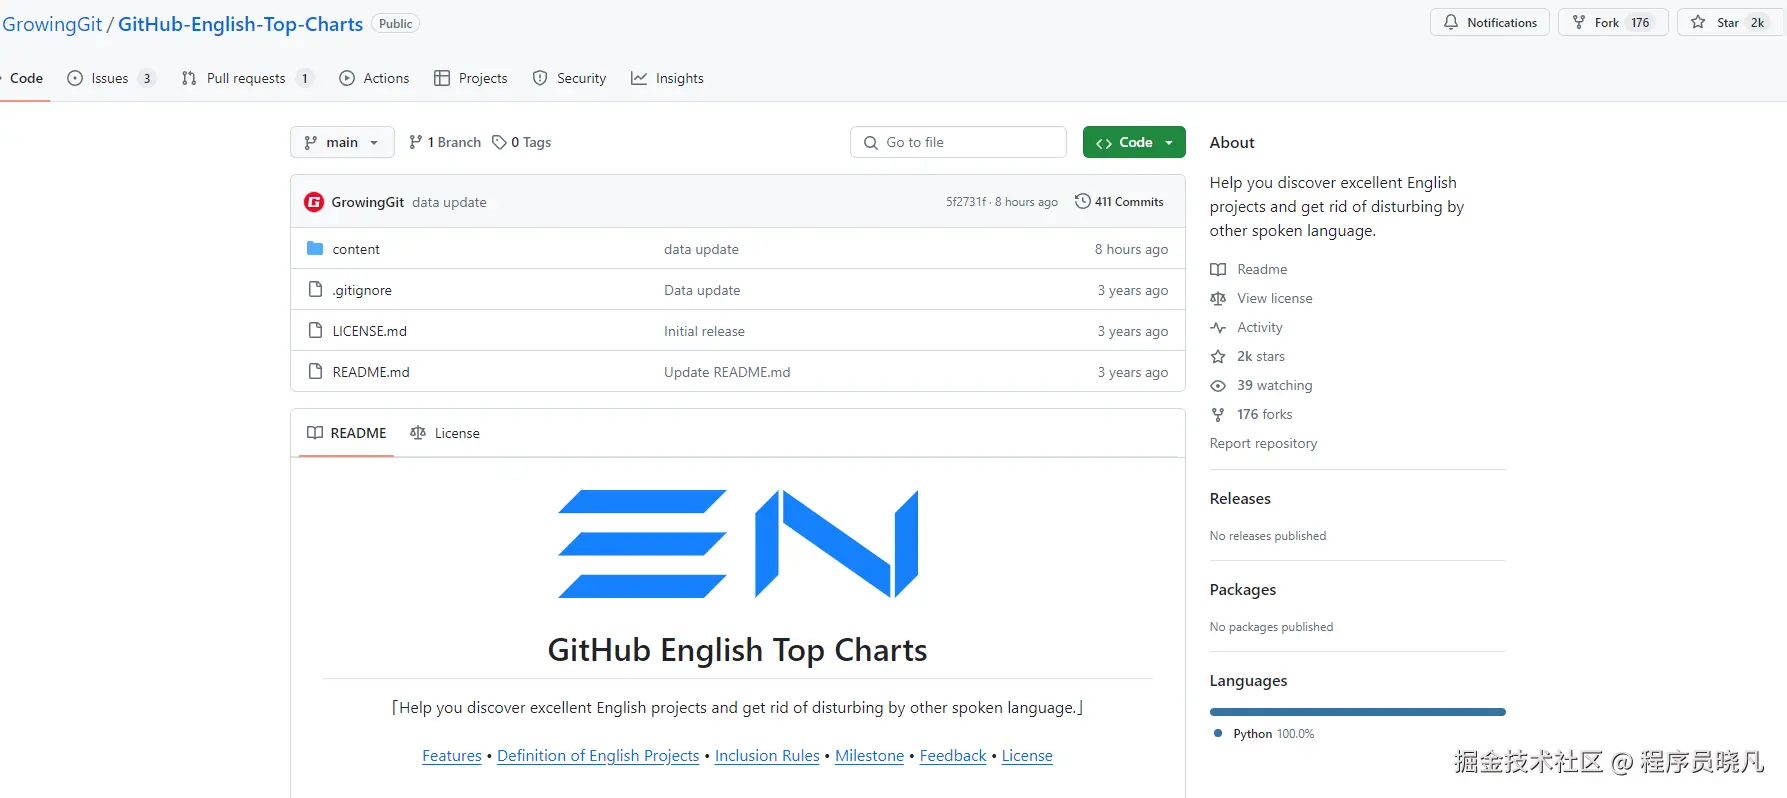The height and width of the screenshot is (798, 1787).
Task: Click the .gitignore file icon
Action: point(315,289)
